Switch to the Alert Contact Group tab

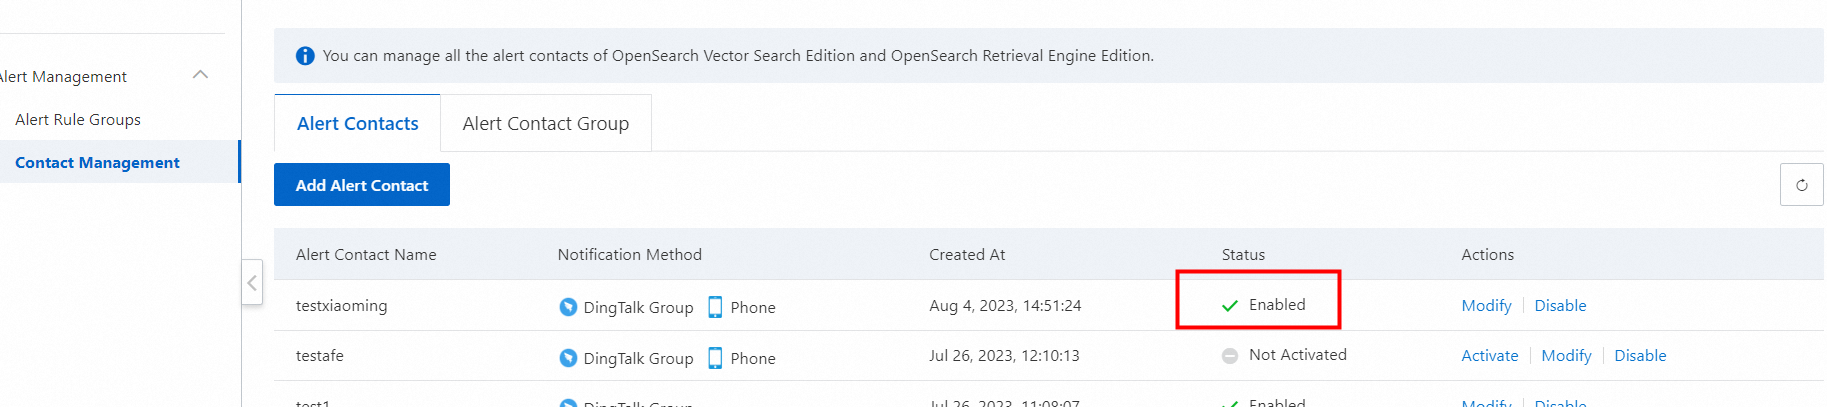[x=546, y=123]
